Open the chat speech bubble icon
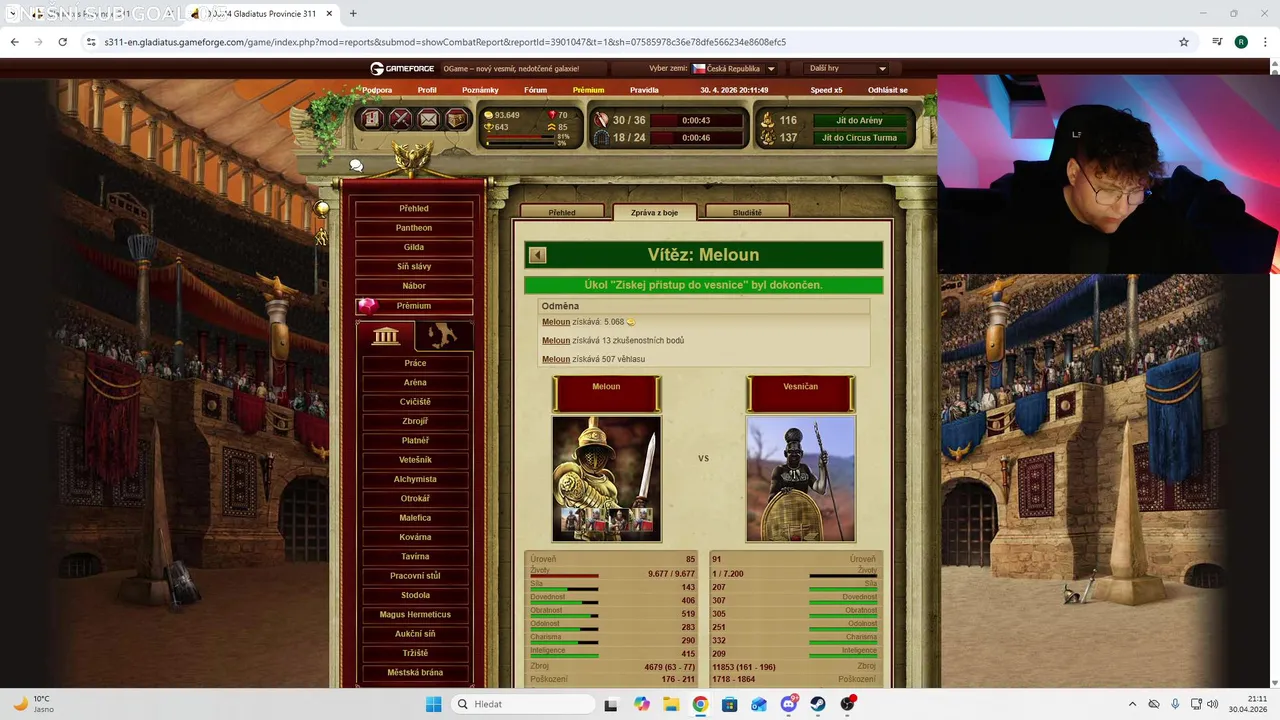 click(x=356, y=166)
